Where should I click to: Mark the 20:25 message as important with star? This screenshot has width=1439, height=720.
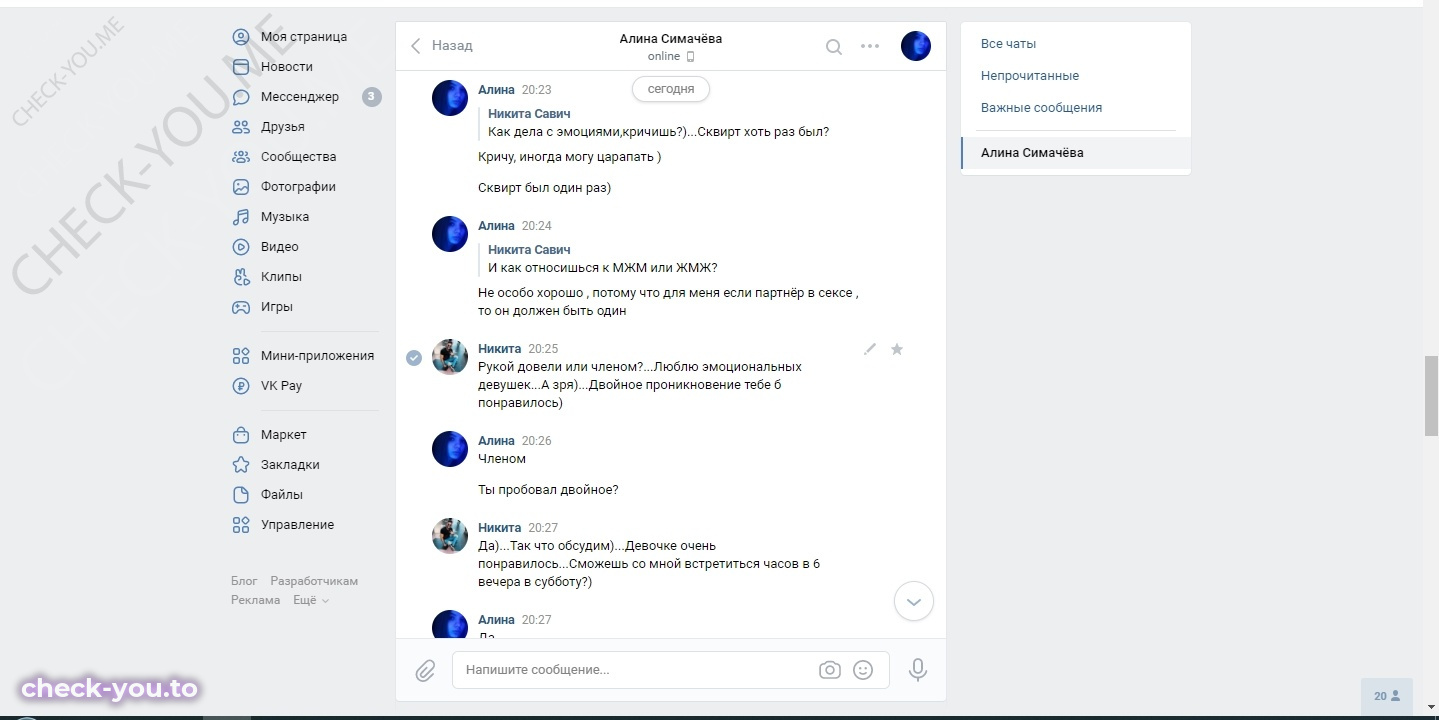point(897,349)
